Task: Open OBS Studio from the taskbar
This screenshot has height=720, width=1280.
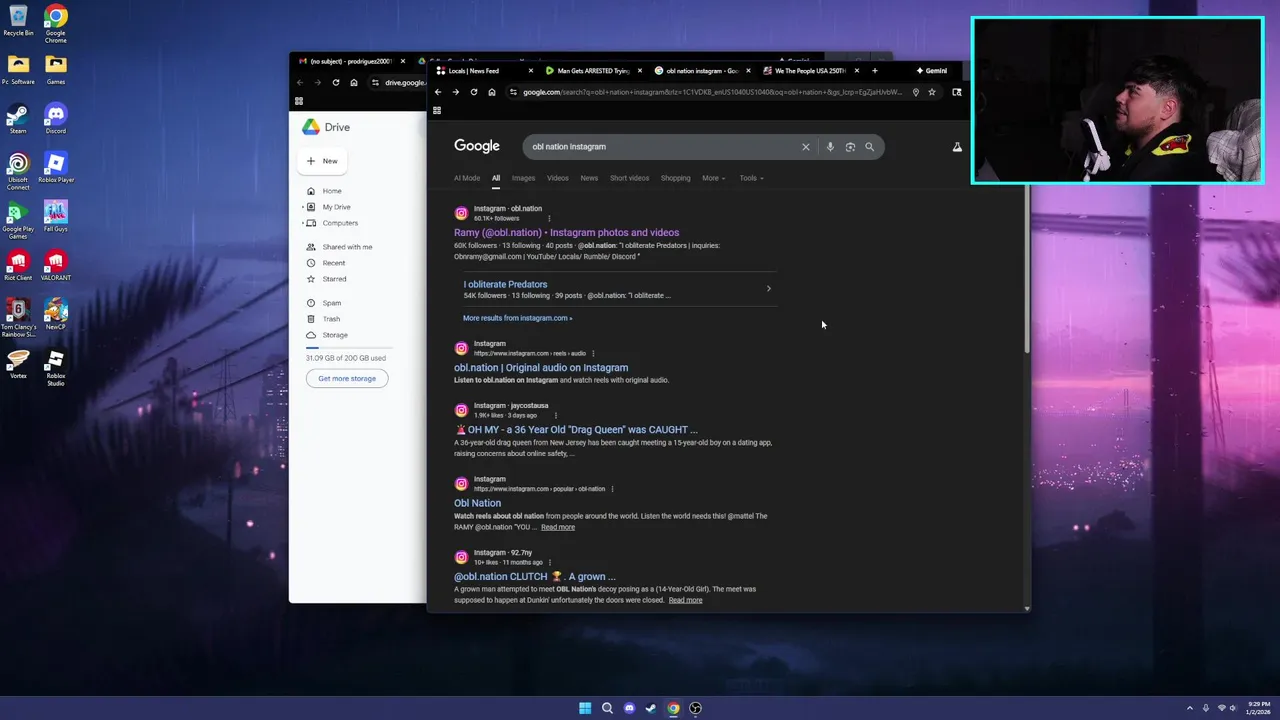Action: click(x=695, y=708)
